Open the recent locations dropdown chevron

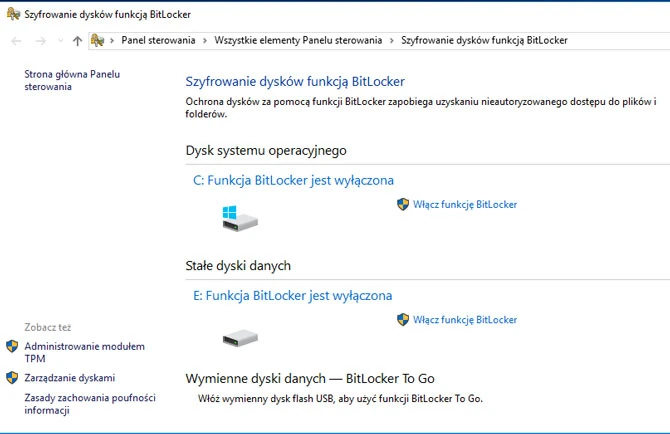coord(61,41)
